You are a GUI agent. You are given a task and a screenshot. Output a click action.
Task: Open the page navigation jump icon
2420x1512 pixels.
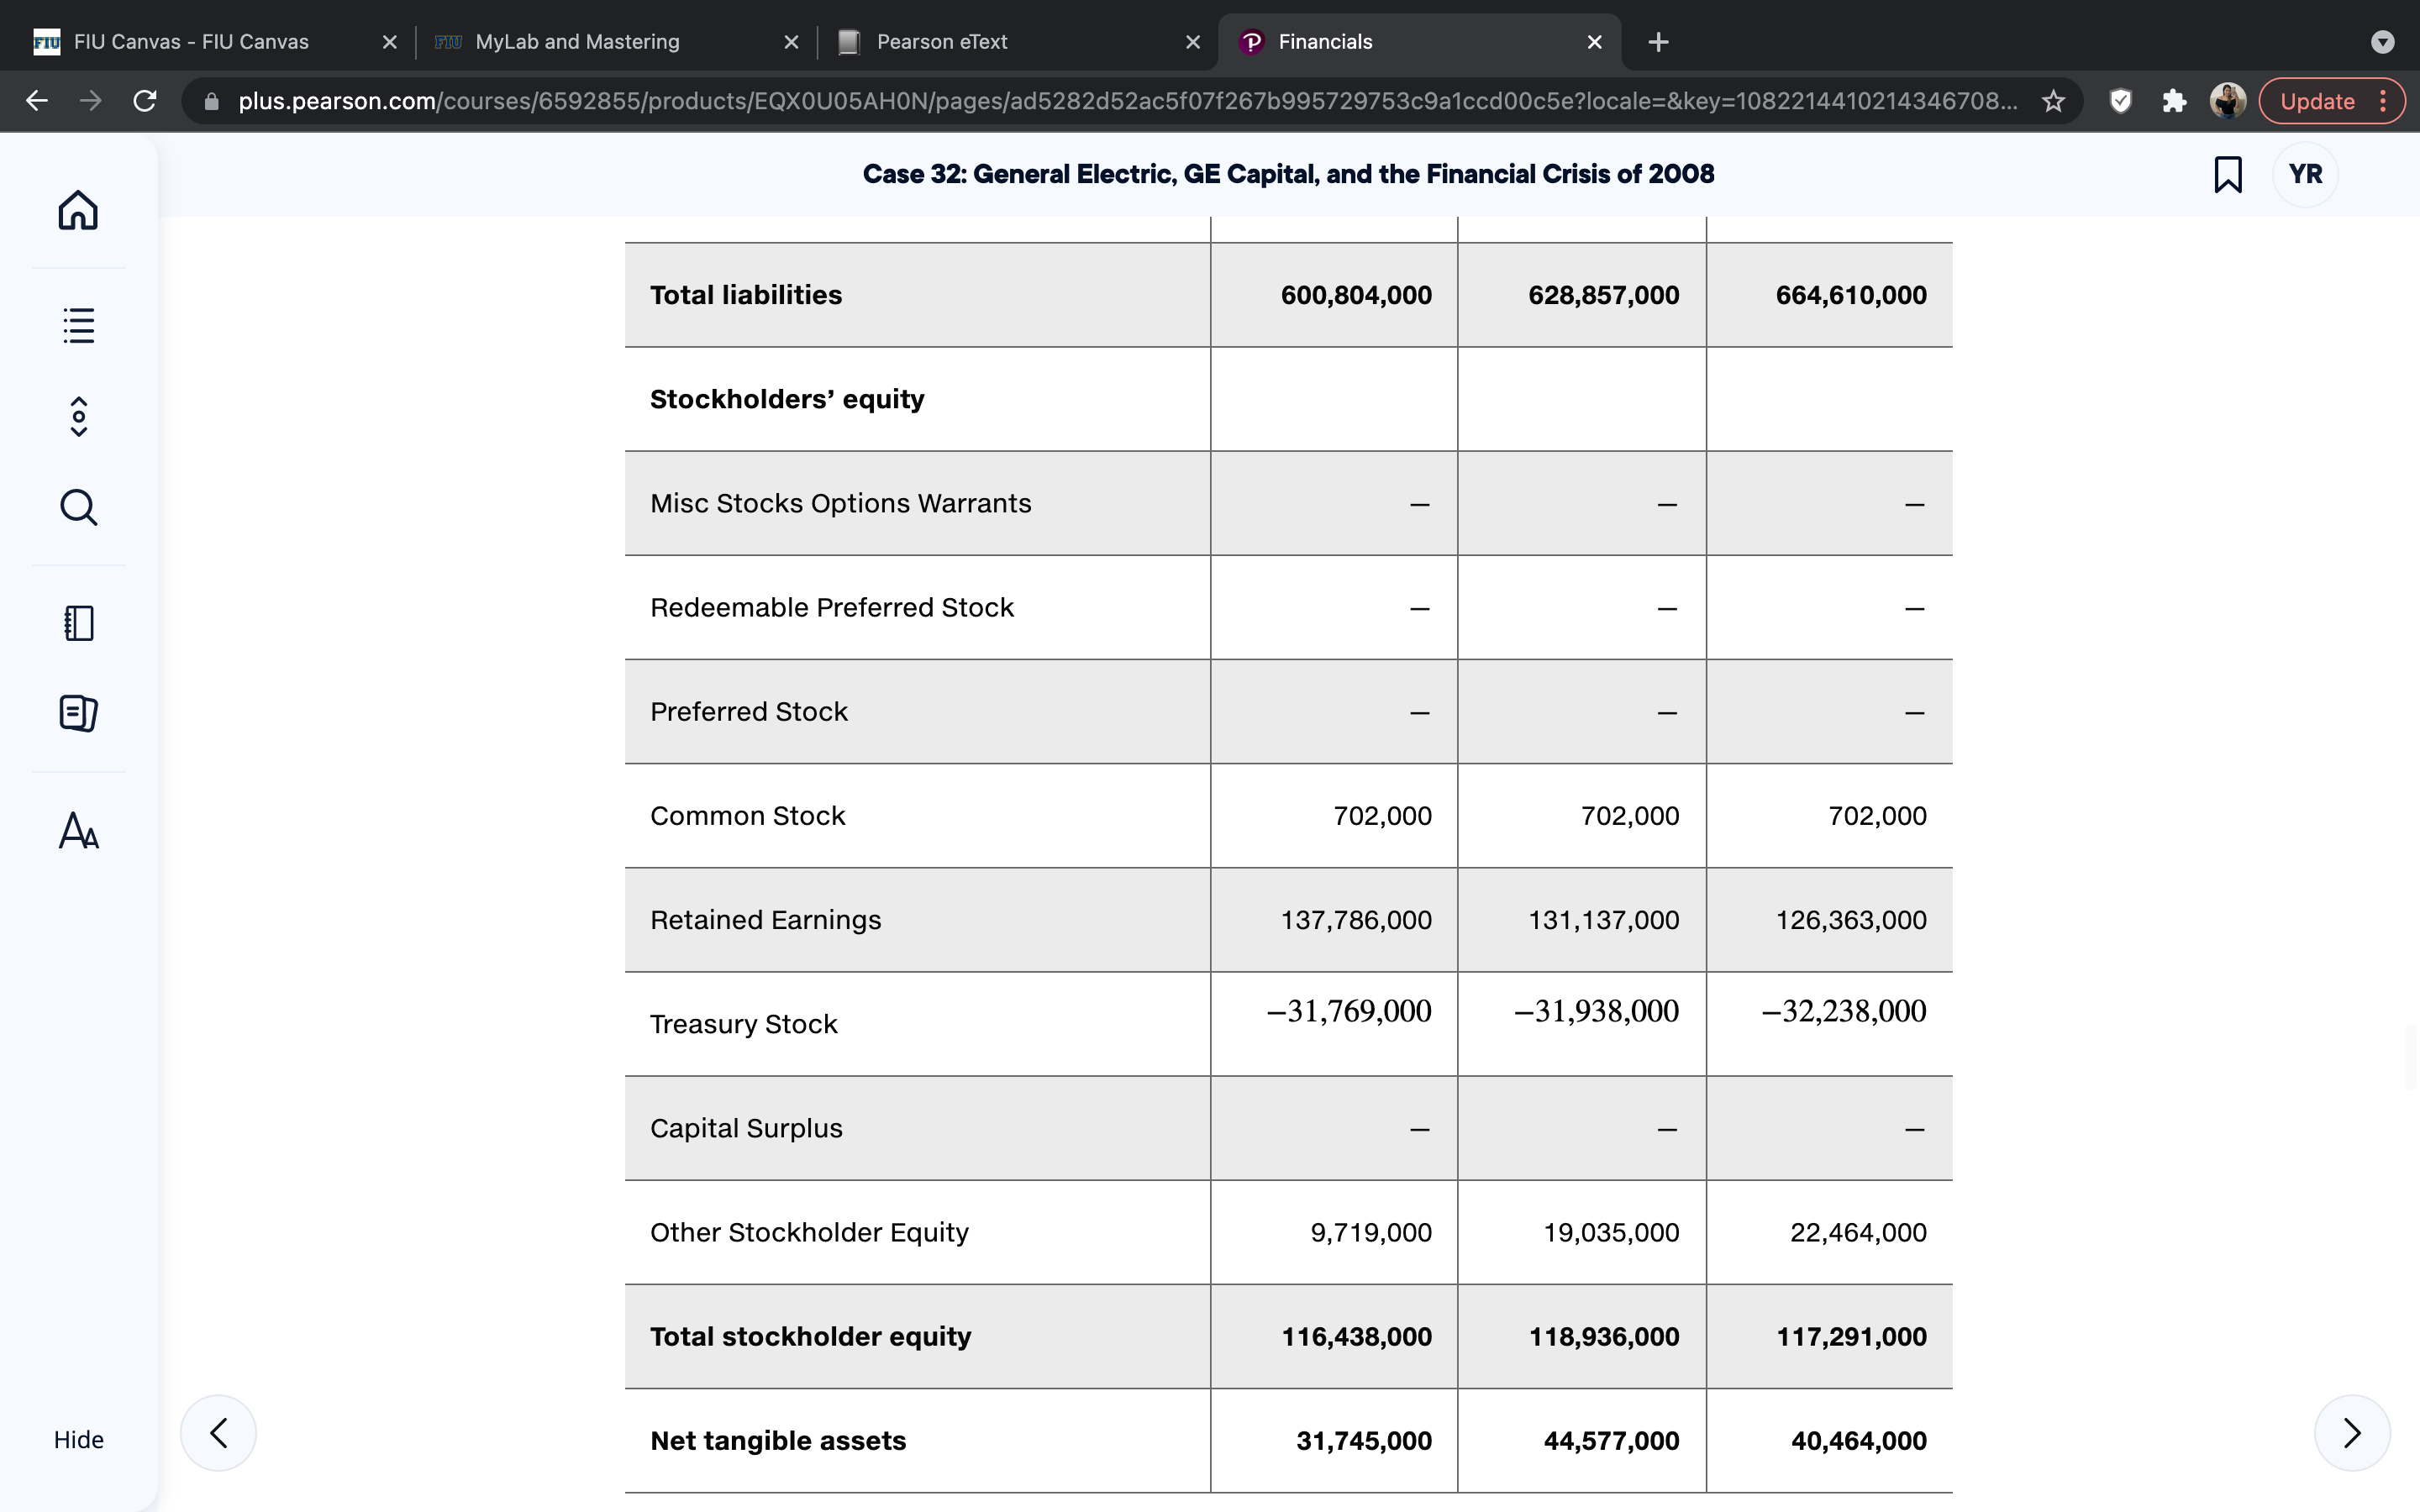tap(78, 416)
